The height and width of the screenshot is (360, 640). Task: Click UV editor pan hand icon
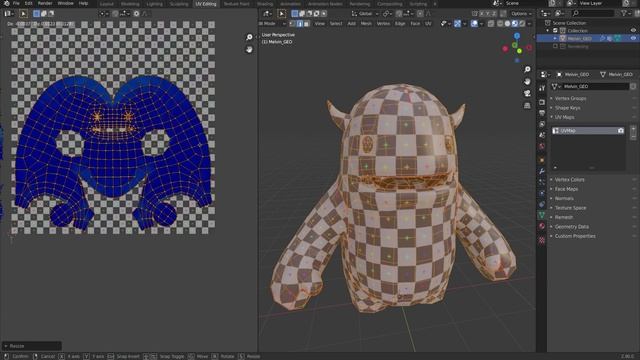click(249, 49)
